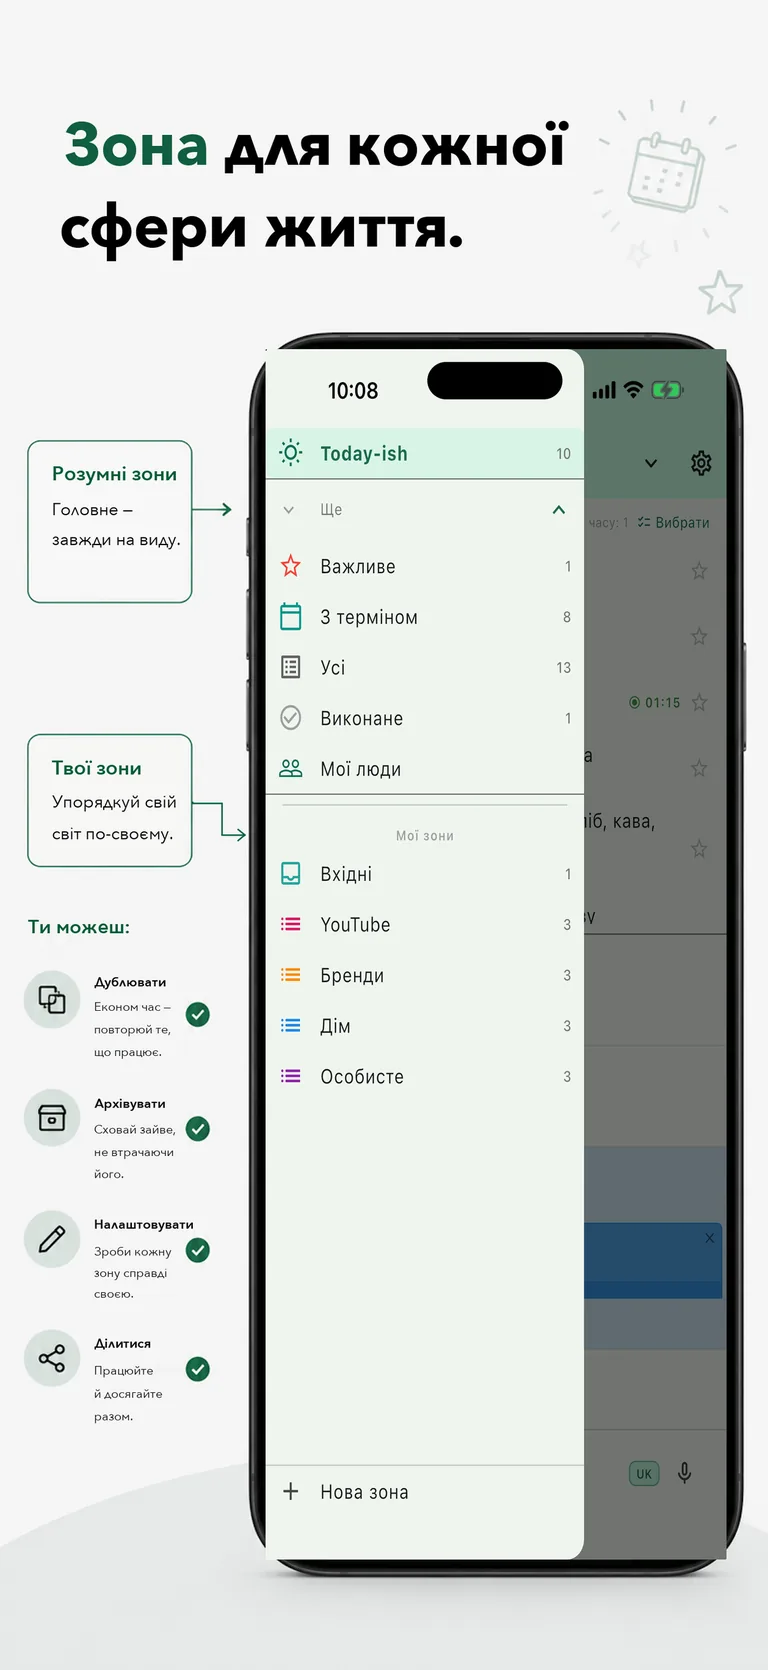Close the blue banner with X

pos(710,1238)
